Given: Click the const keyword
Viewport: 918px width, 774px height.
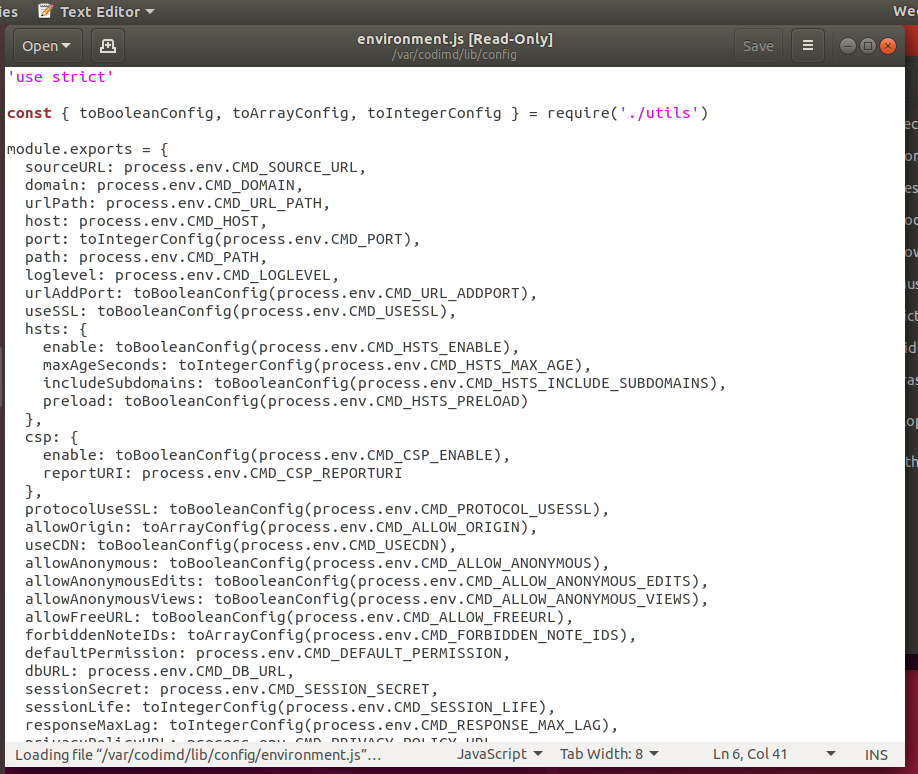Looking at the screenshot, I should click(x=29, y=113).
